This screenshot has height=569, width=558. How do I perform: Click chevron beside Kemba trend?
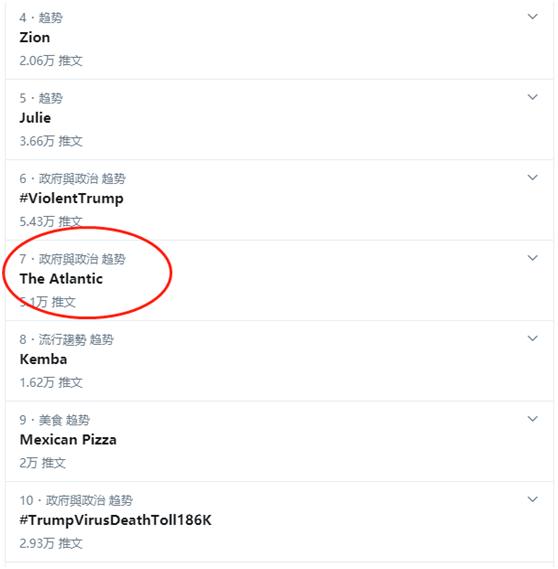pyautogui.click(x=532, y=339)
